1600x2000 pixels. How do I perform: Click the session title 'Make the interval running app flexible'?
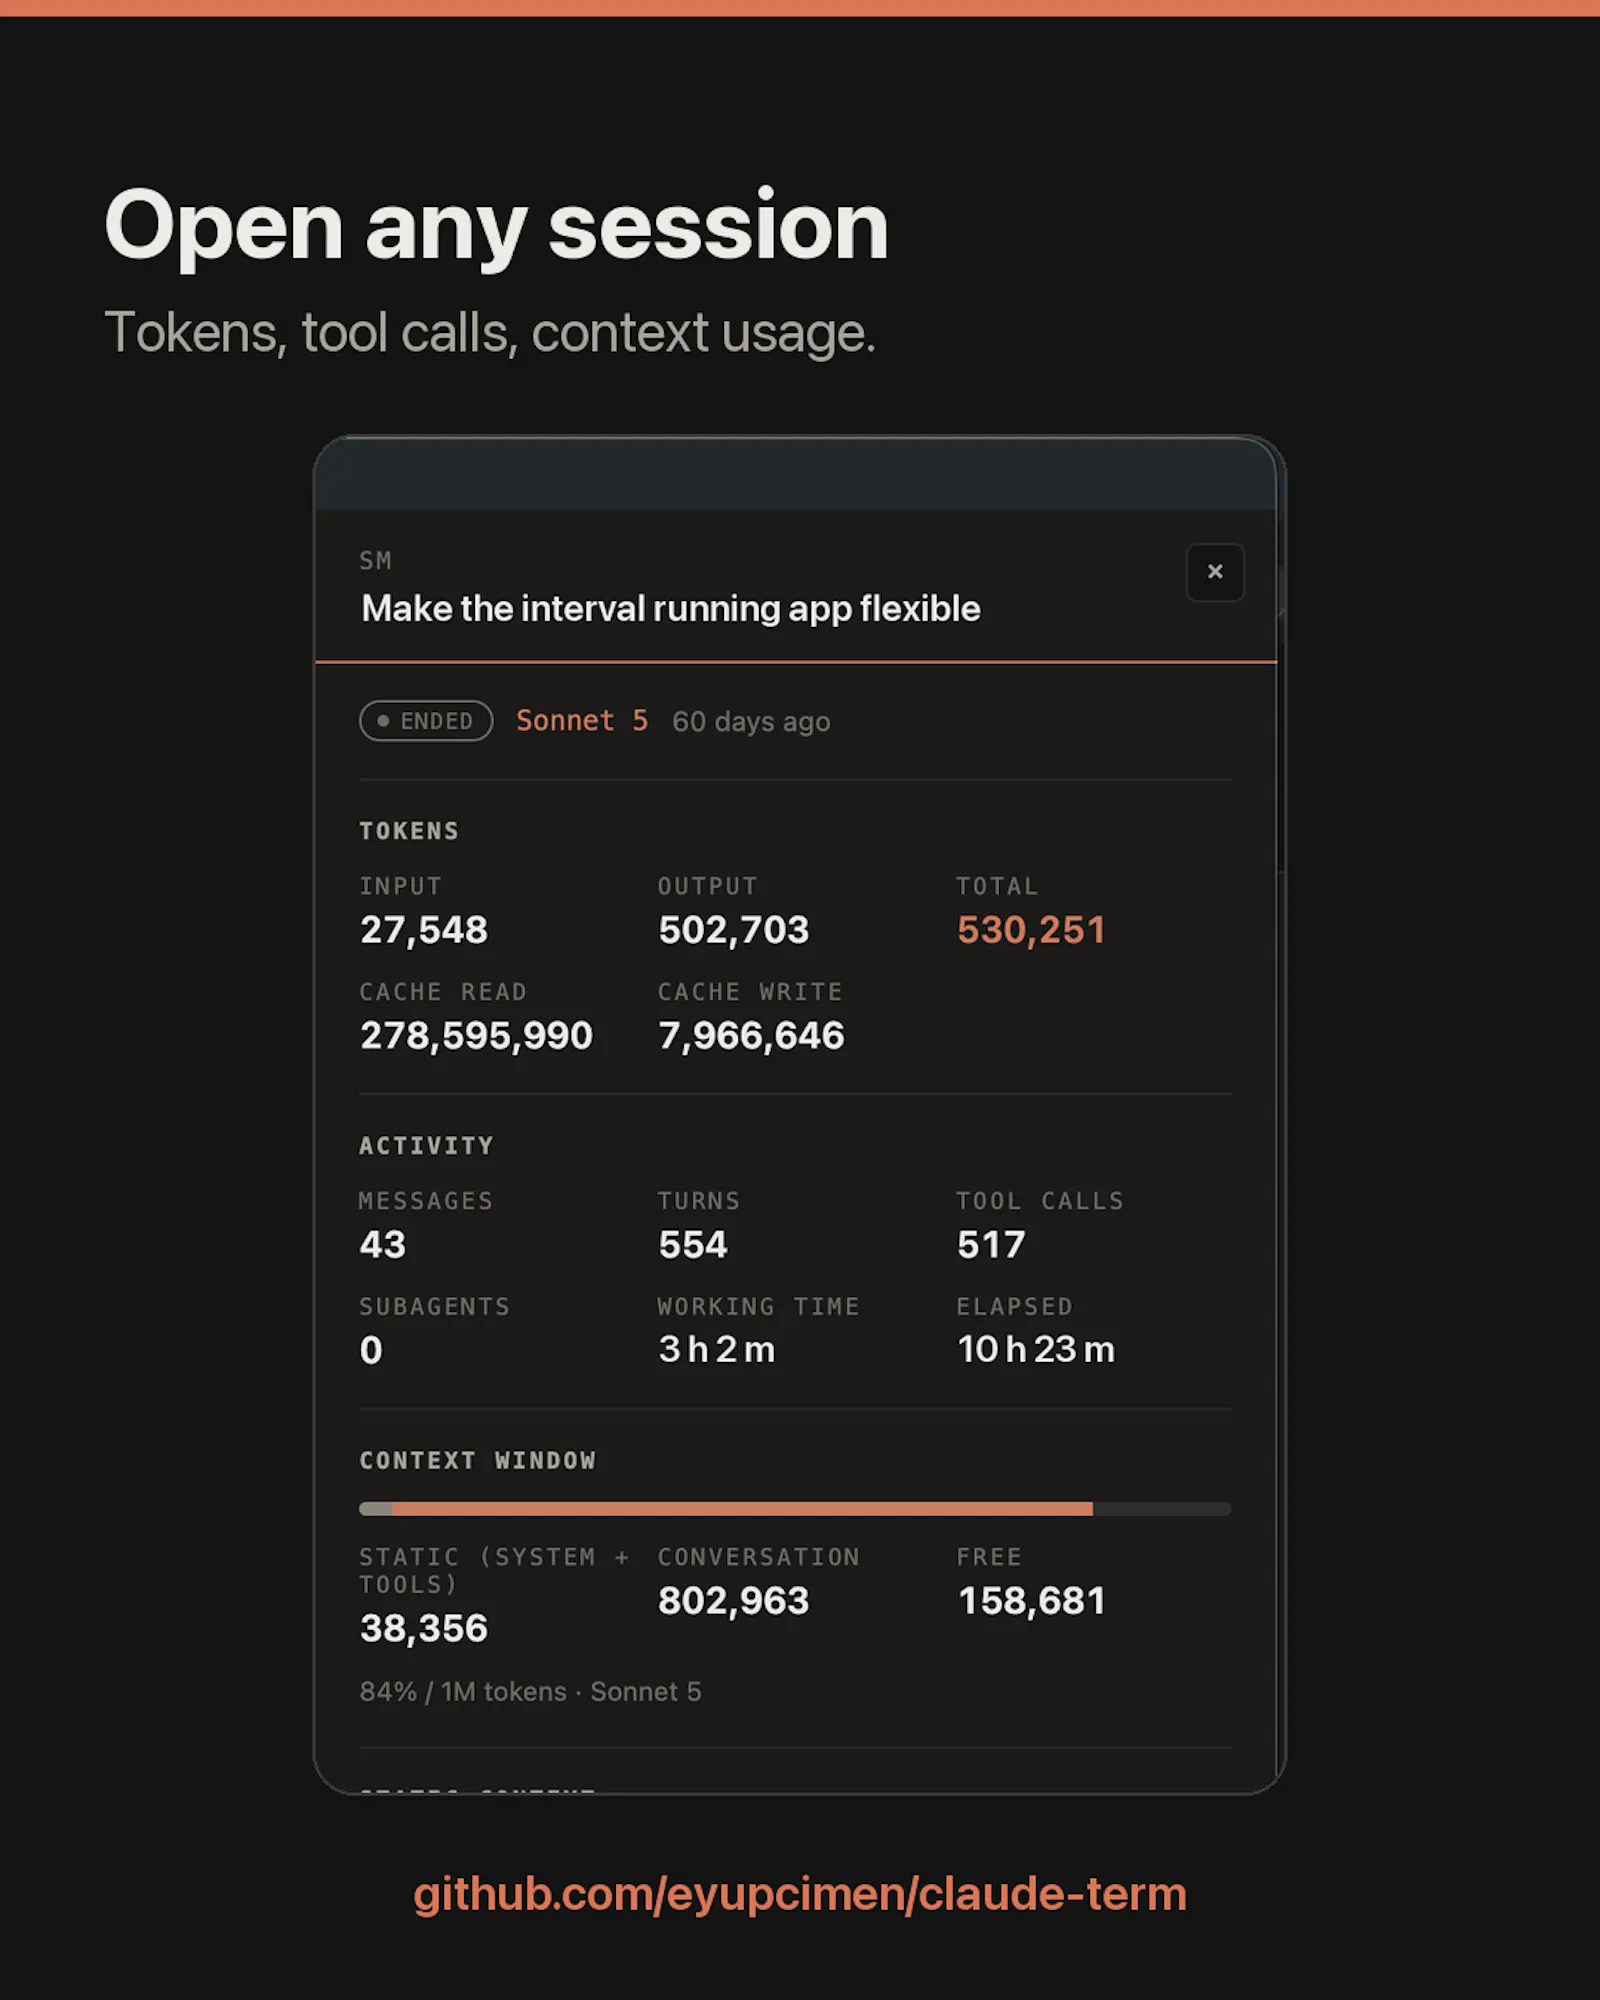[671, 608]
